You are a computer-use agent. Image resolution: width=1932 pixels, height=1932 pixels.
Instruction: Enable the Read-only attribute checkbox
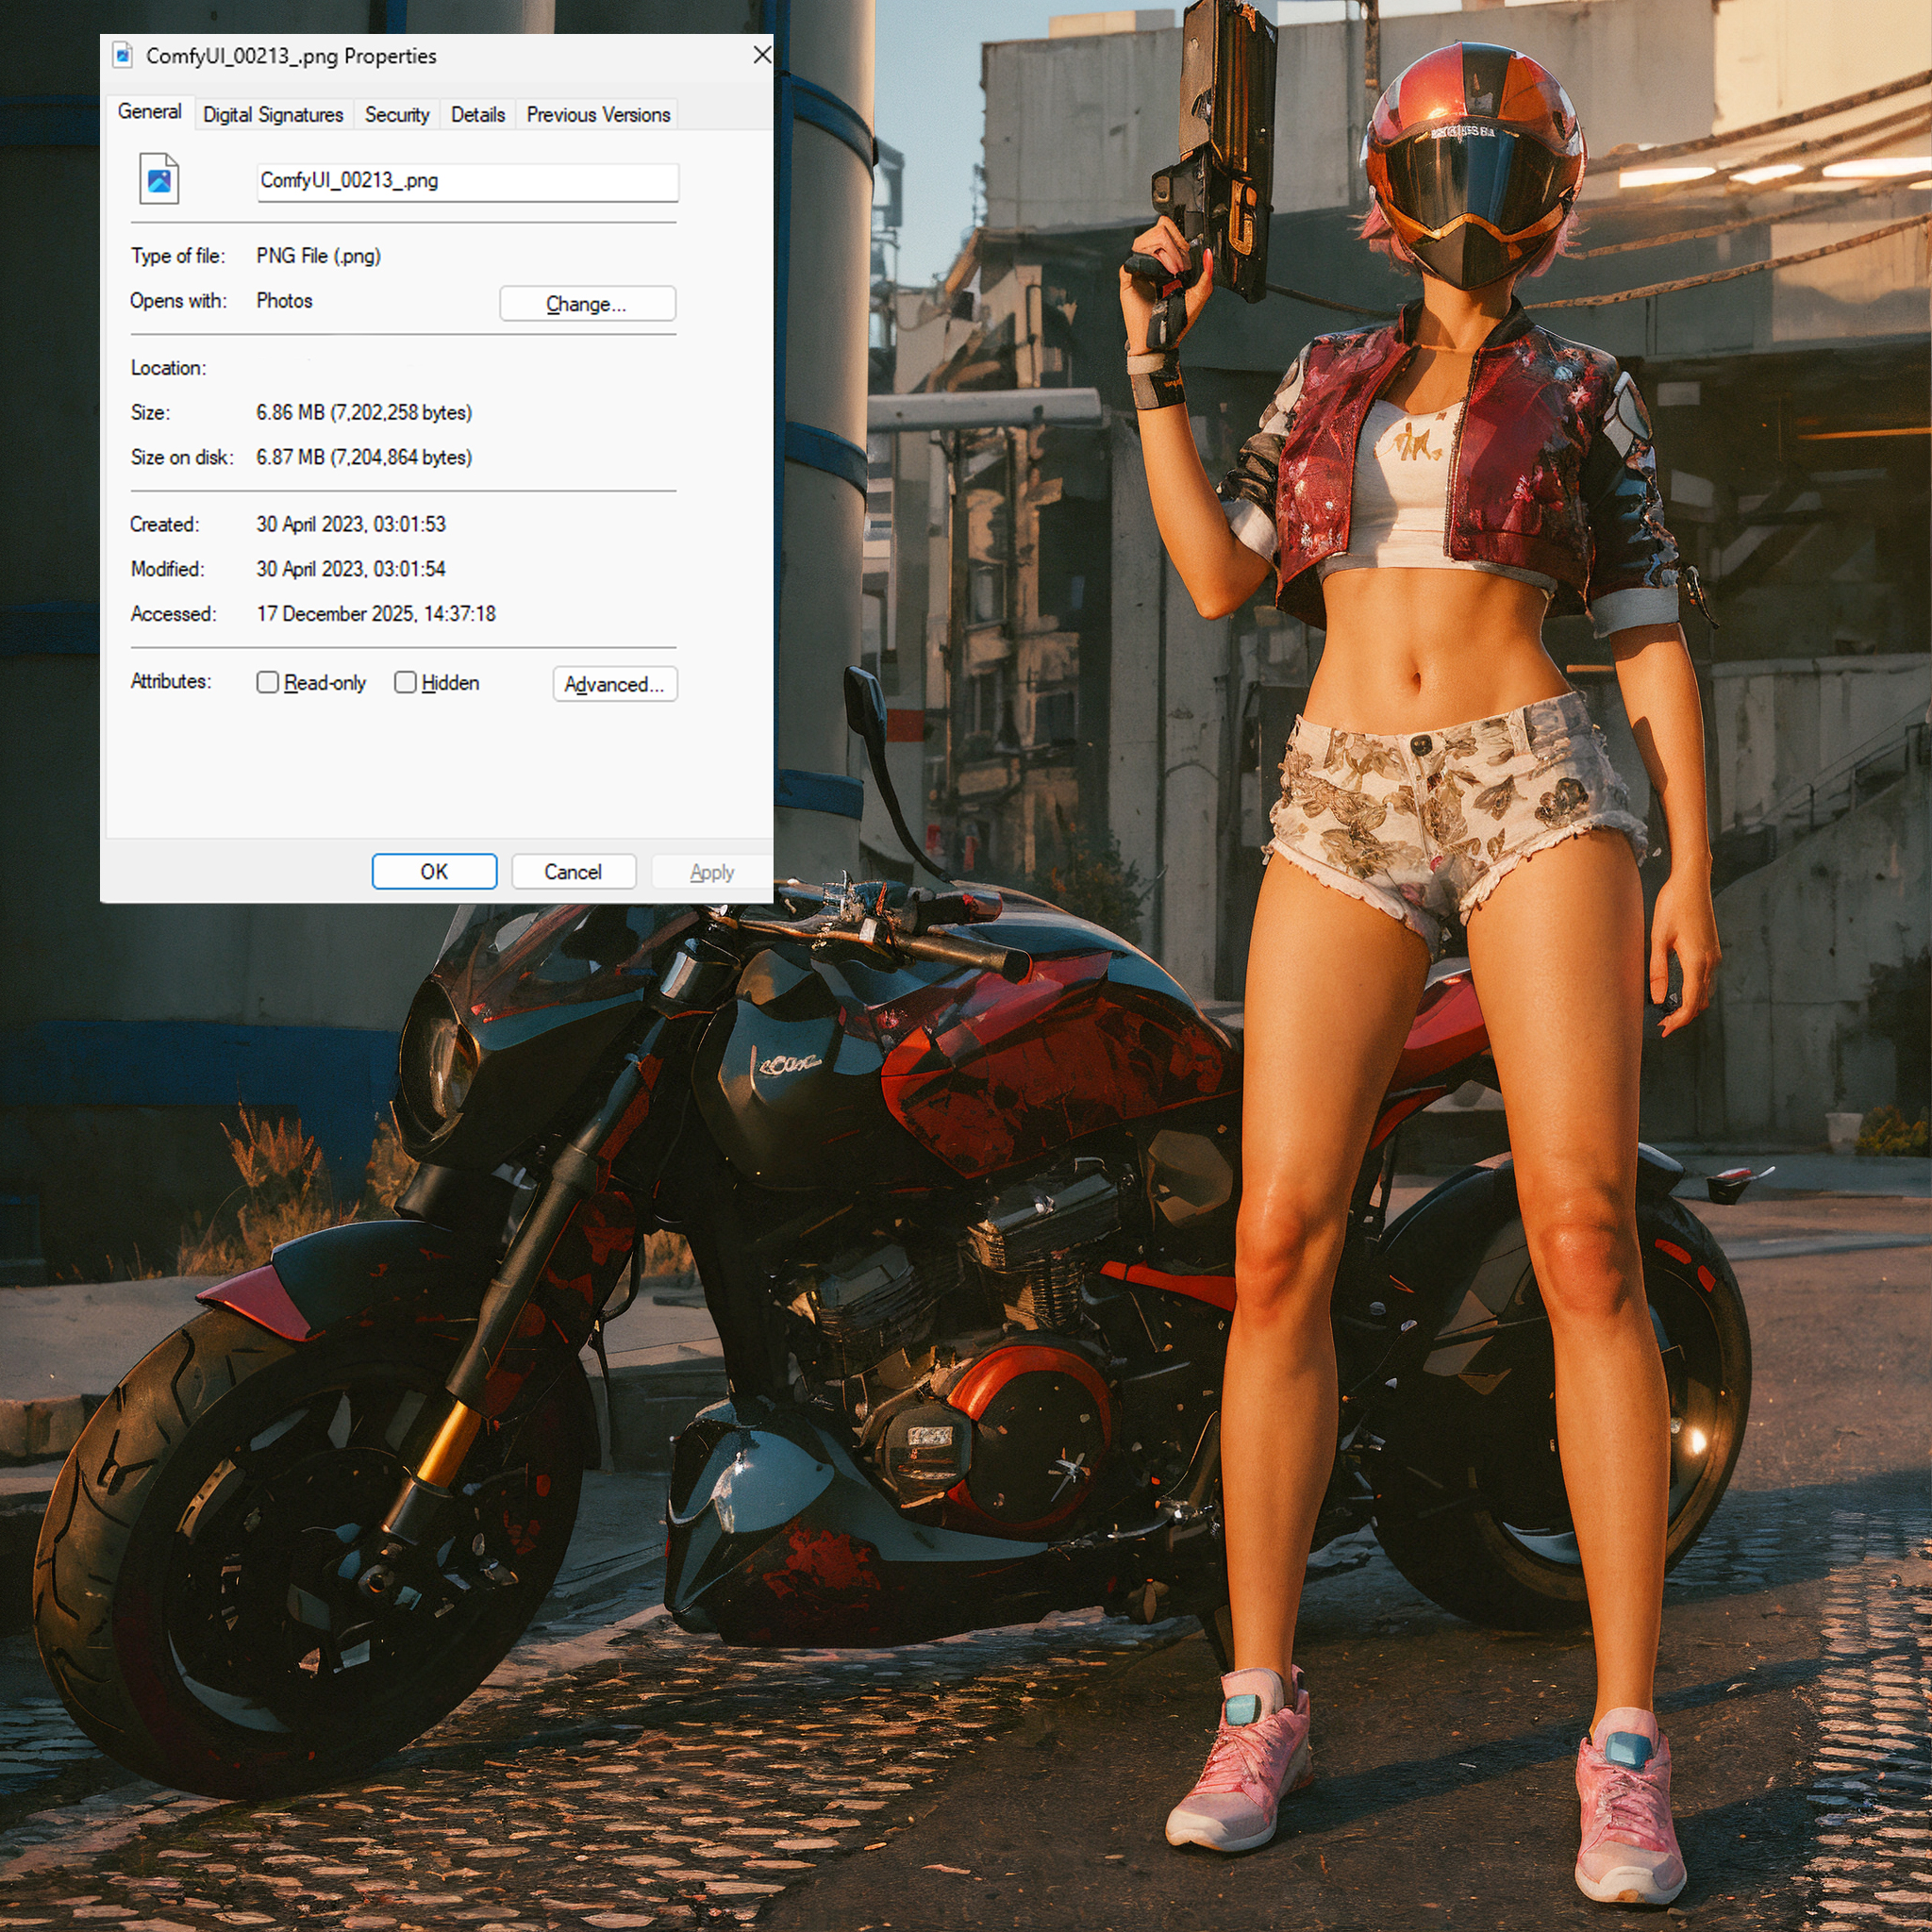(268, 682)
